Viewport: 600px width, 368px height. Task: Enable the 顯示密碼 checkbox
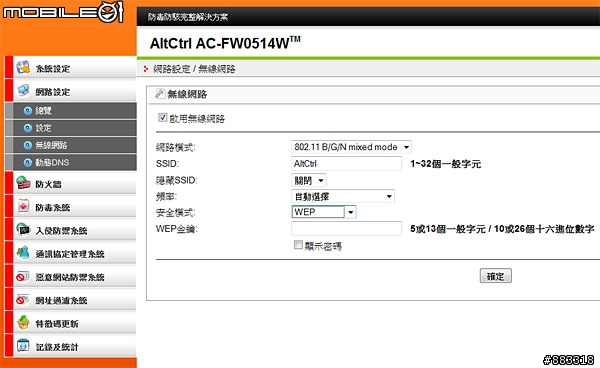point(298,245)
